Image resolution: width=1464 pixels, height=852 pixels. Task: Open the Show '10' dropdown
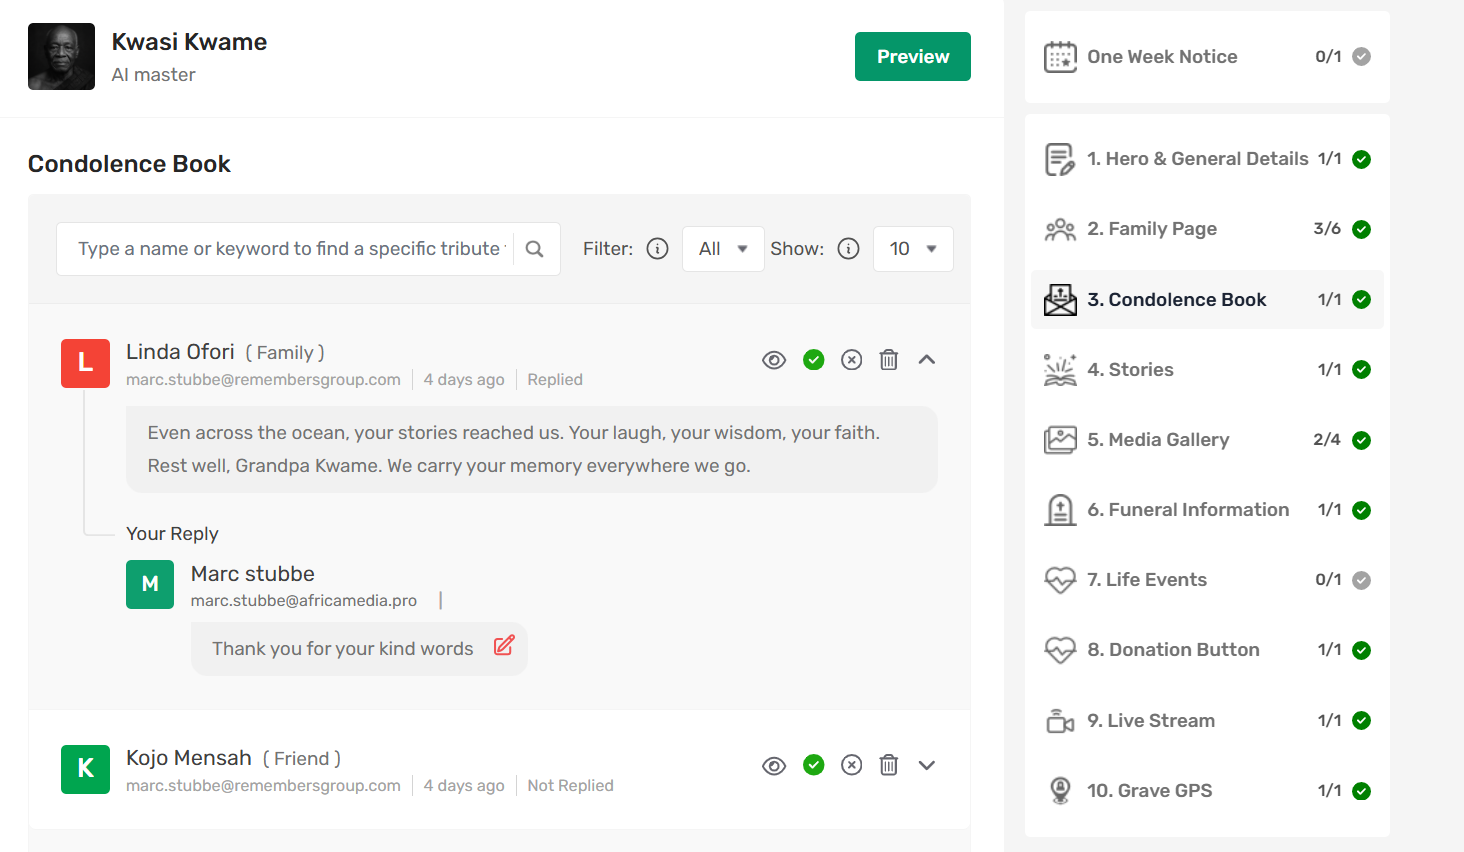pyautogui.click(x=913, y=249)
